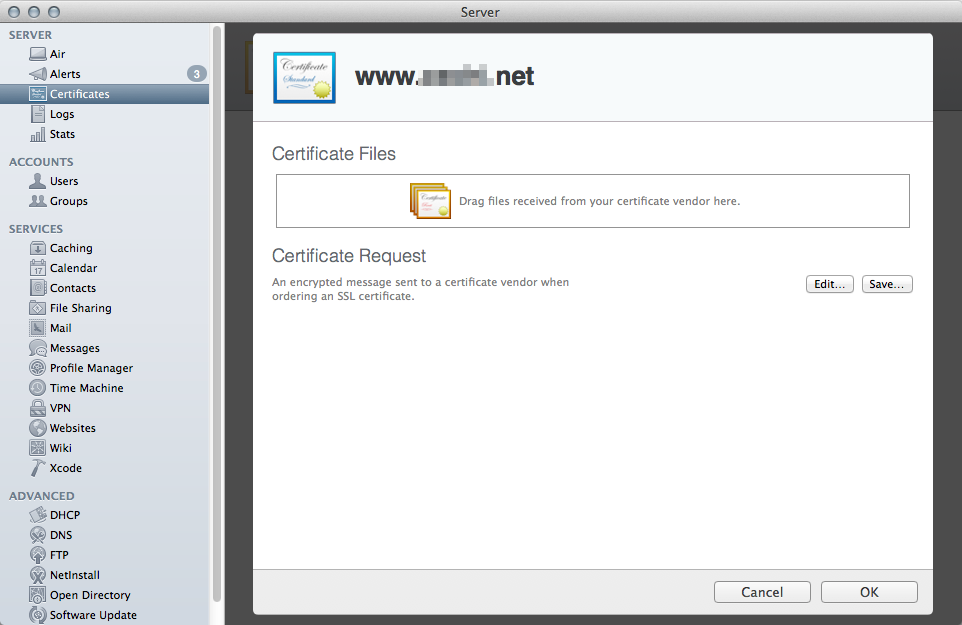Click the Time Machine service icon
962x625 pixels.
coord(38,388)
